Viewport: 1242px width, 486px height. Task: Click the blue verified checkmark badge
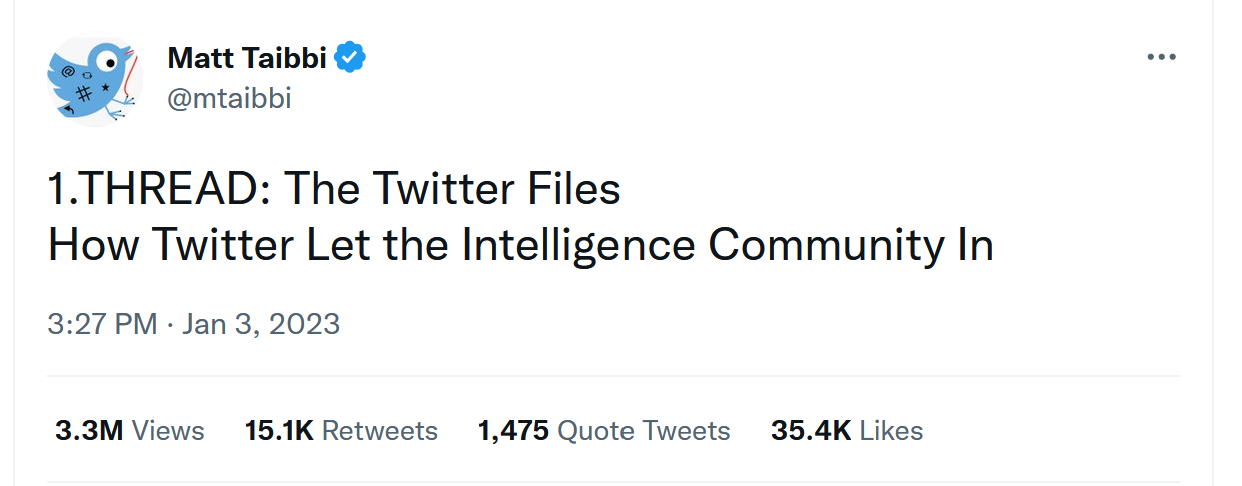pos(349,58)
